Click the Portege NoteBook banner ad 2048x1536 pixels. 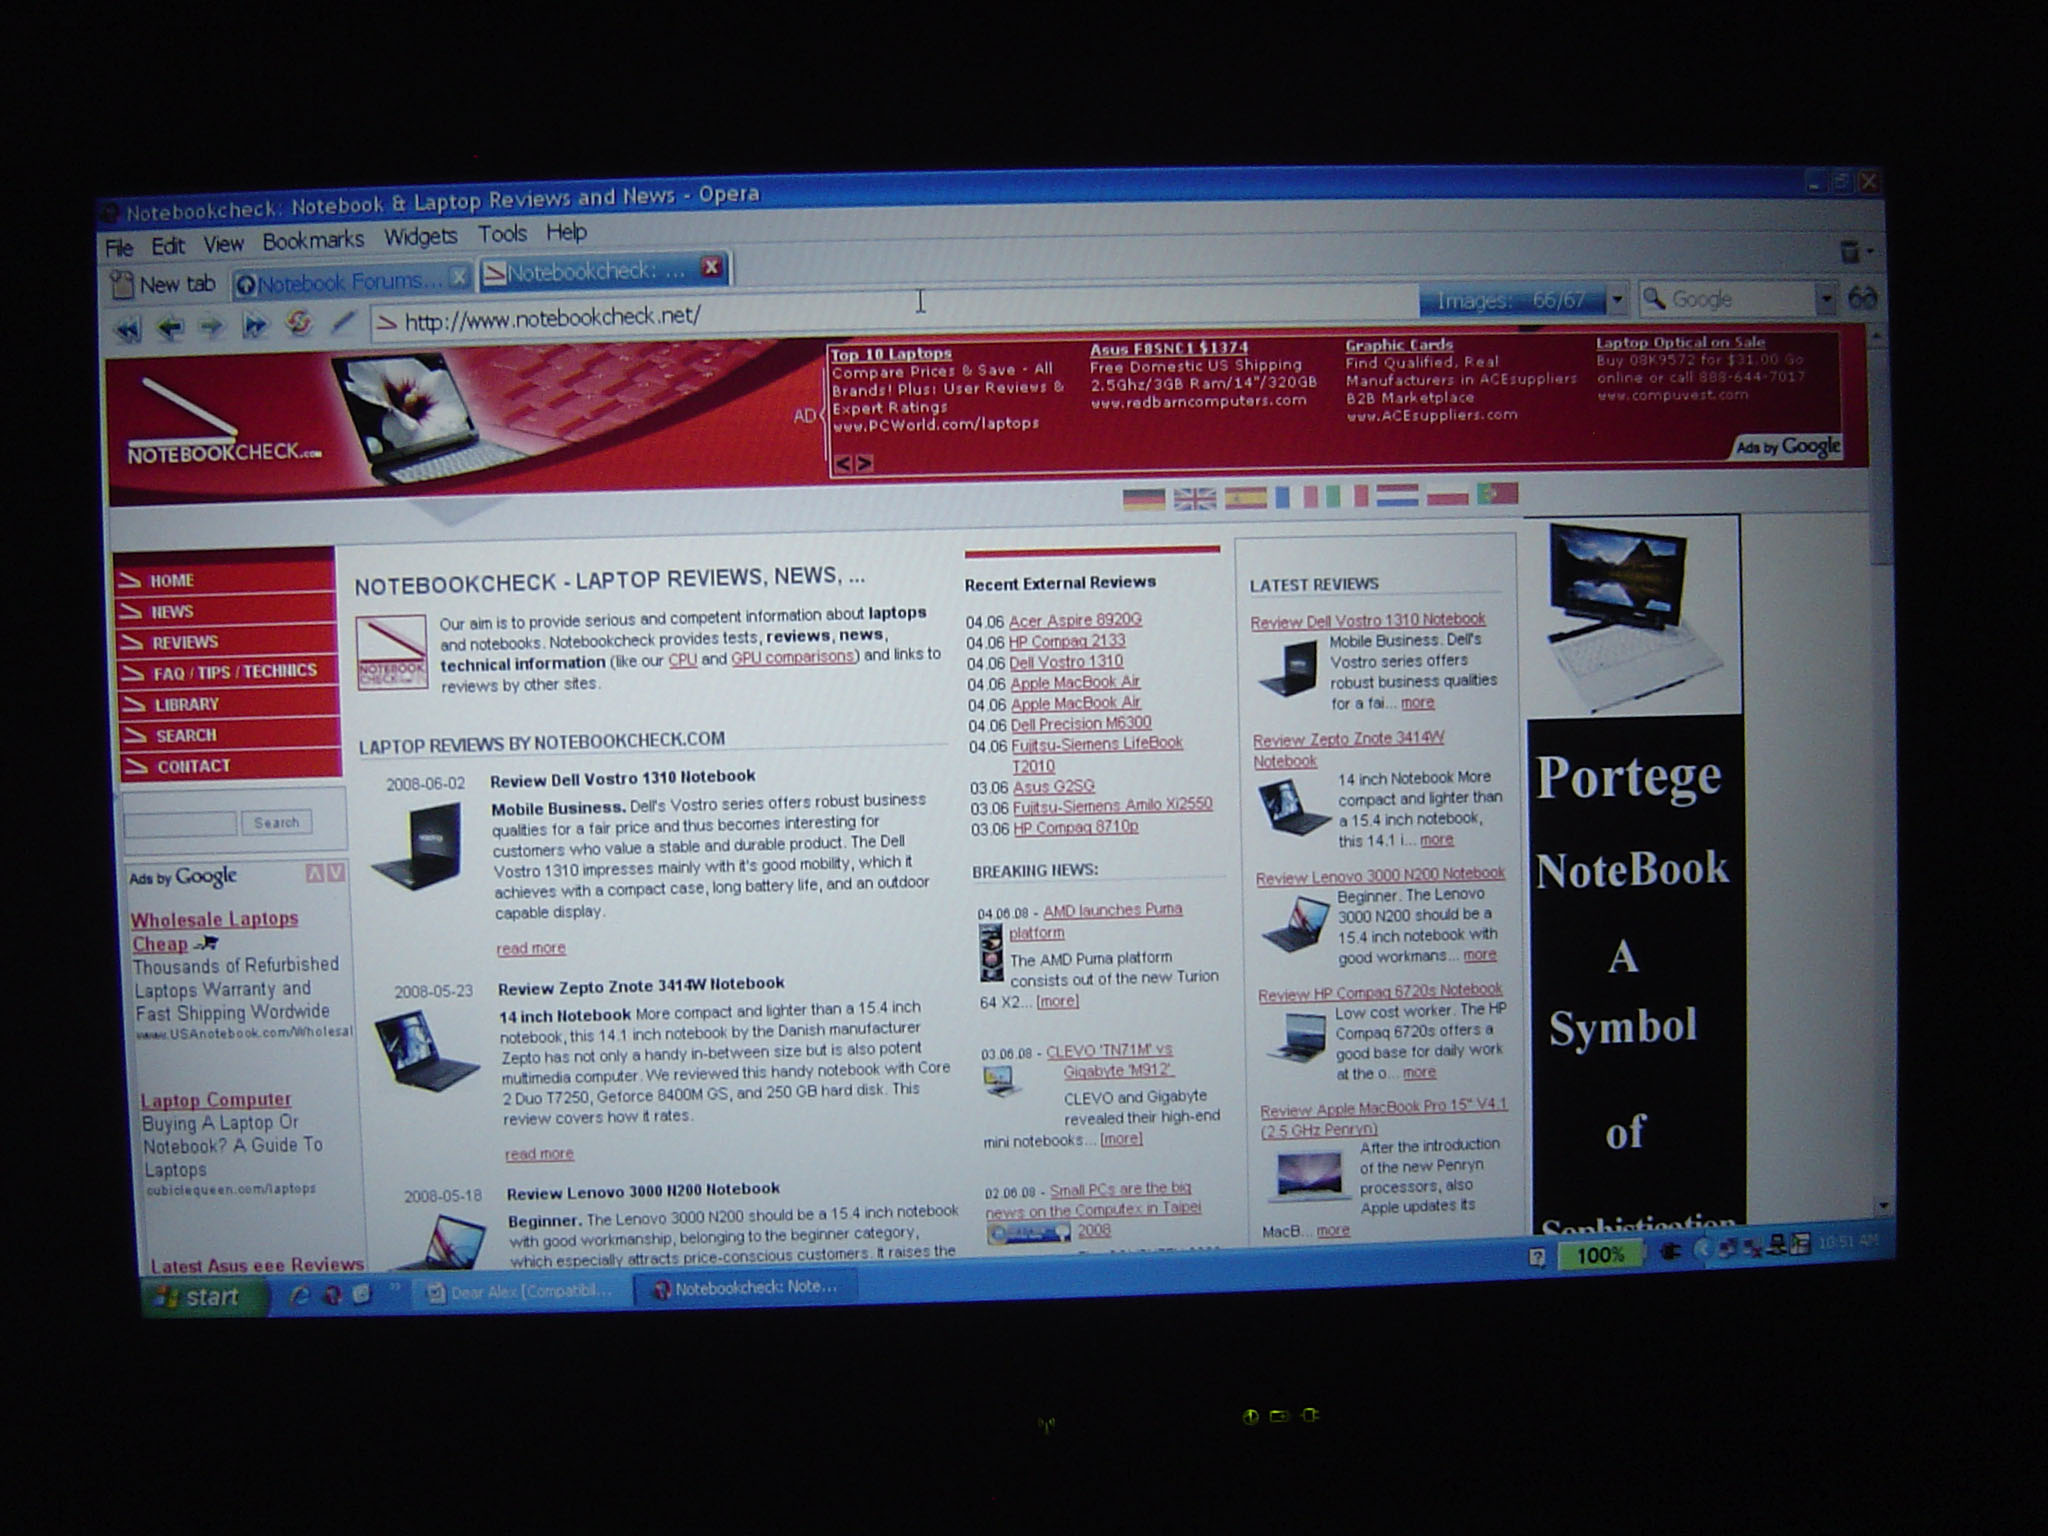[x=1636, y=870]
